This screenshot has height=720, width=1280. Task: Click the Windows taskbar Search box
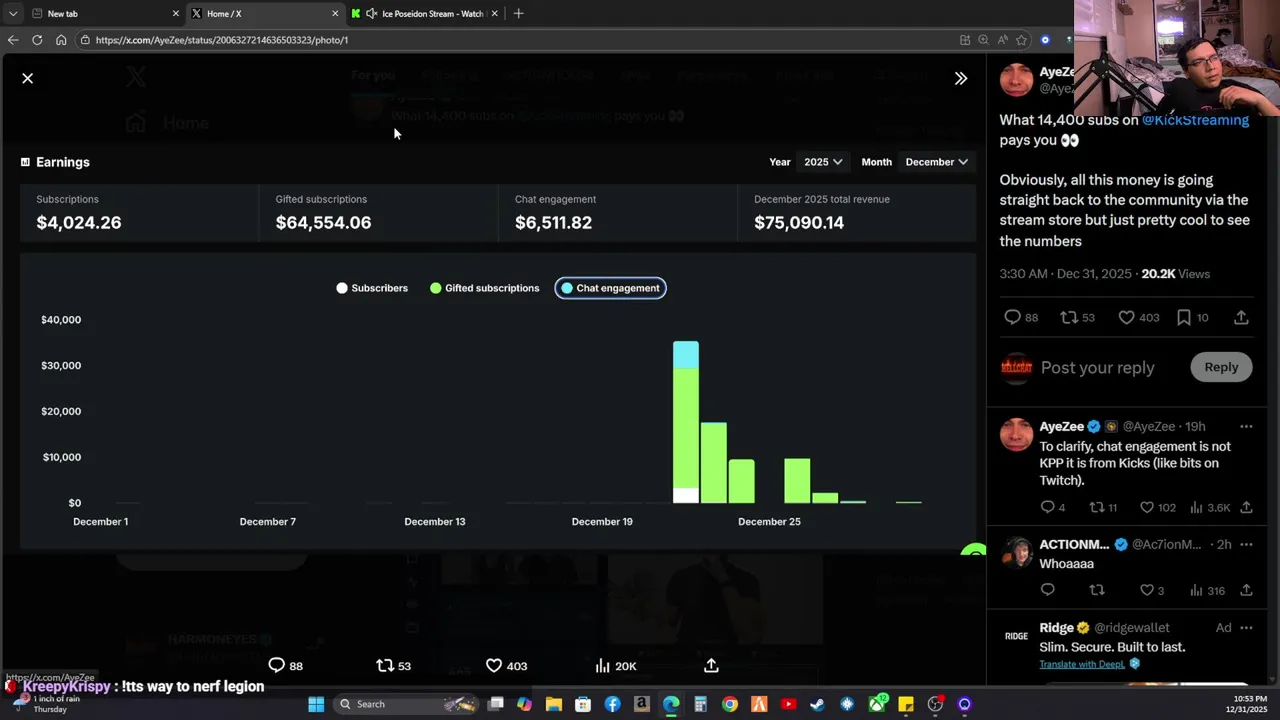coord(407,704)
